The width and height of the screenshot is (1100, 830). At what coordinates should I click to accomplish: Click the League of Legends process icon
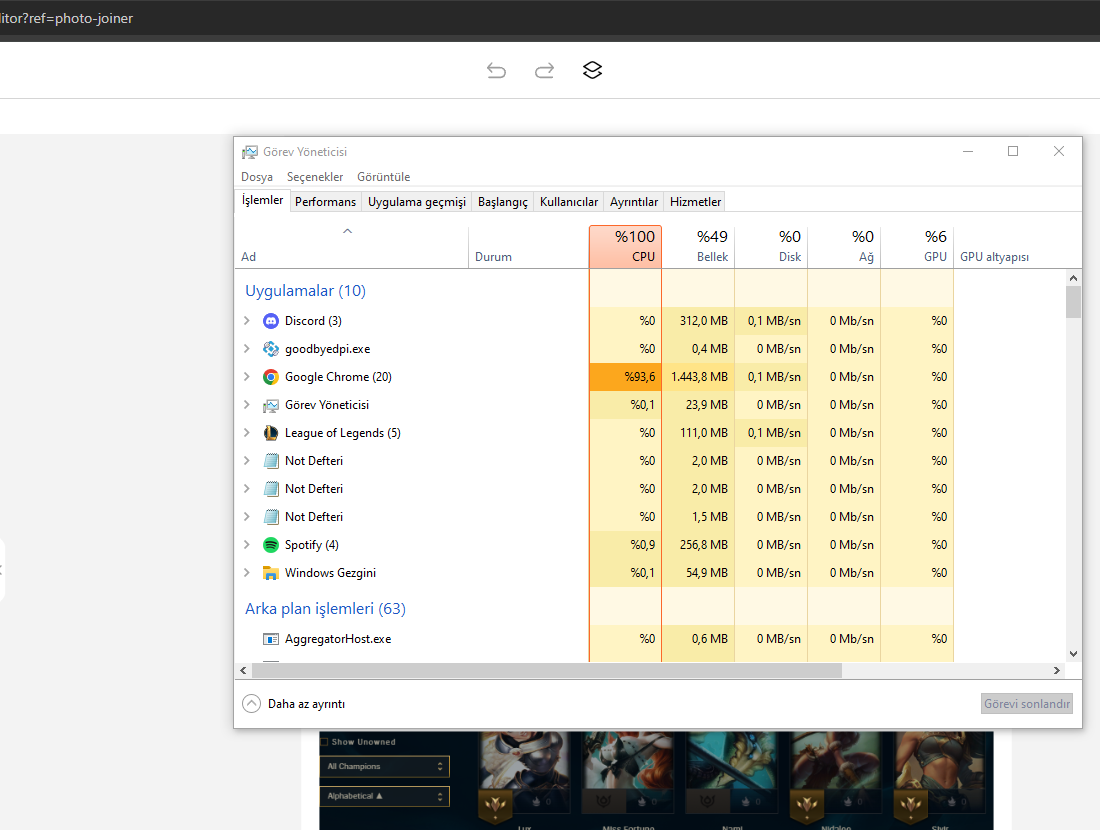tap(271, 433)
